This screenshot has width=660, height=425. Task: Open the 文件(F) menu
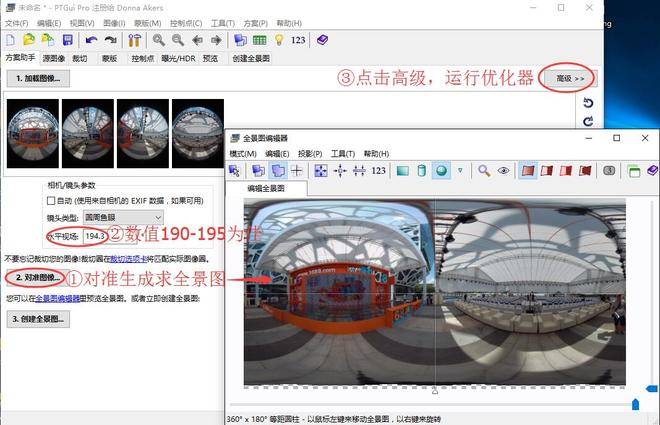coord(17,23)
